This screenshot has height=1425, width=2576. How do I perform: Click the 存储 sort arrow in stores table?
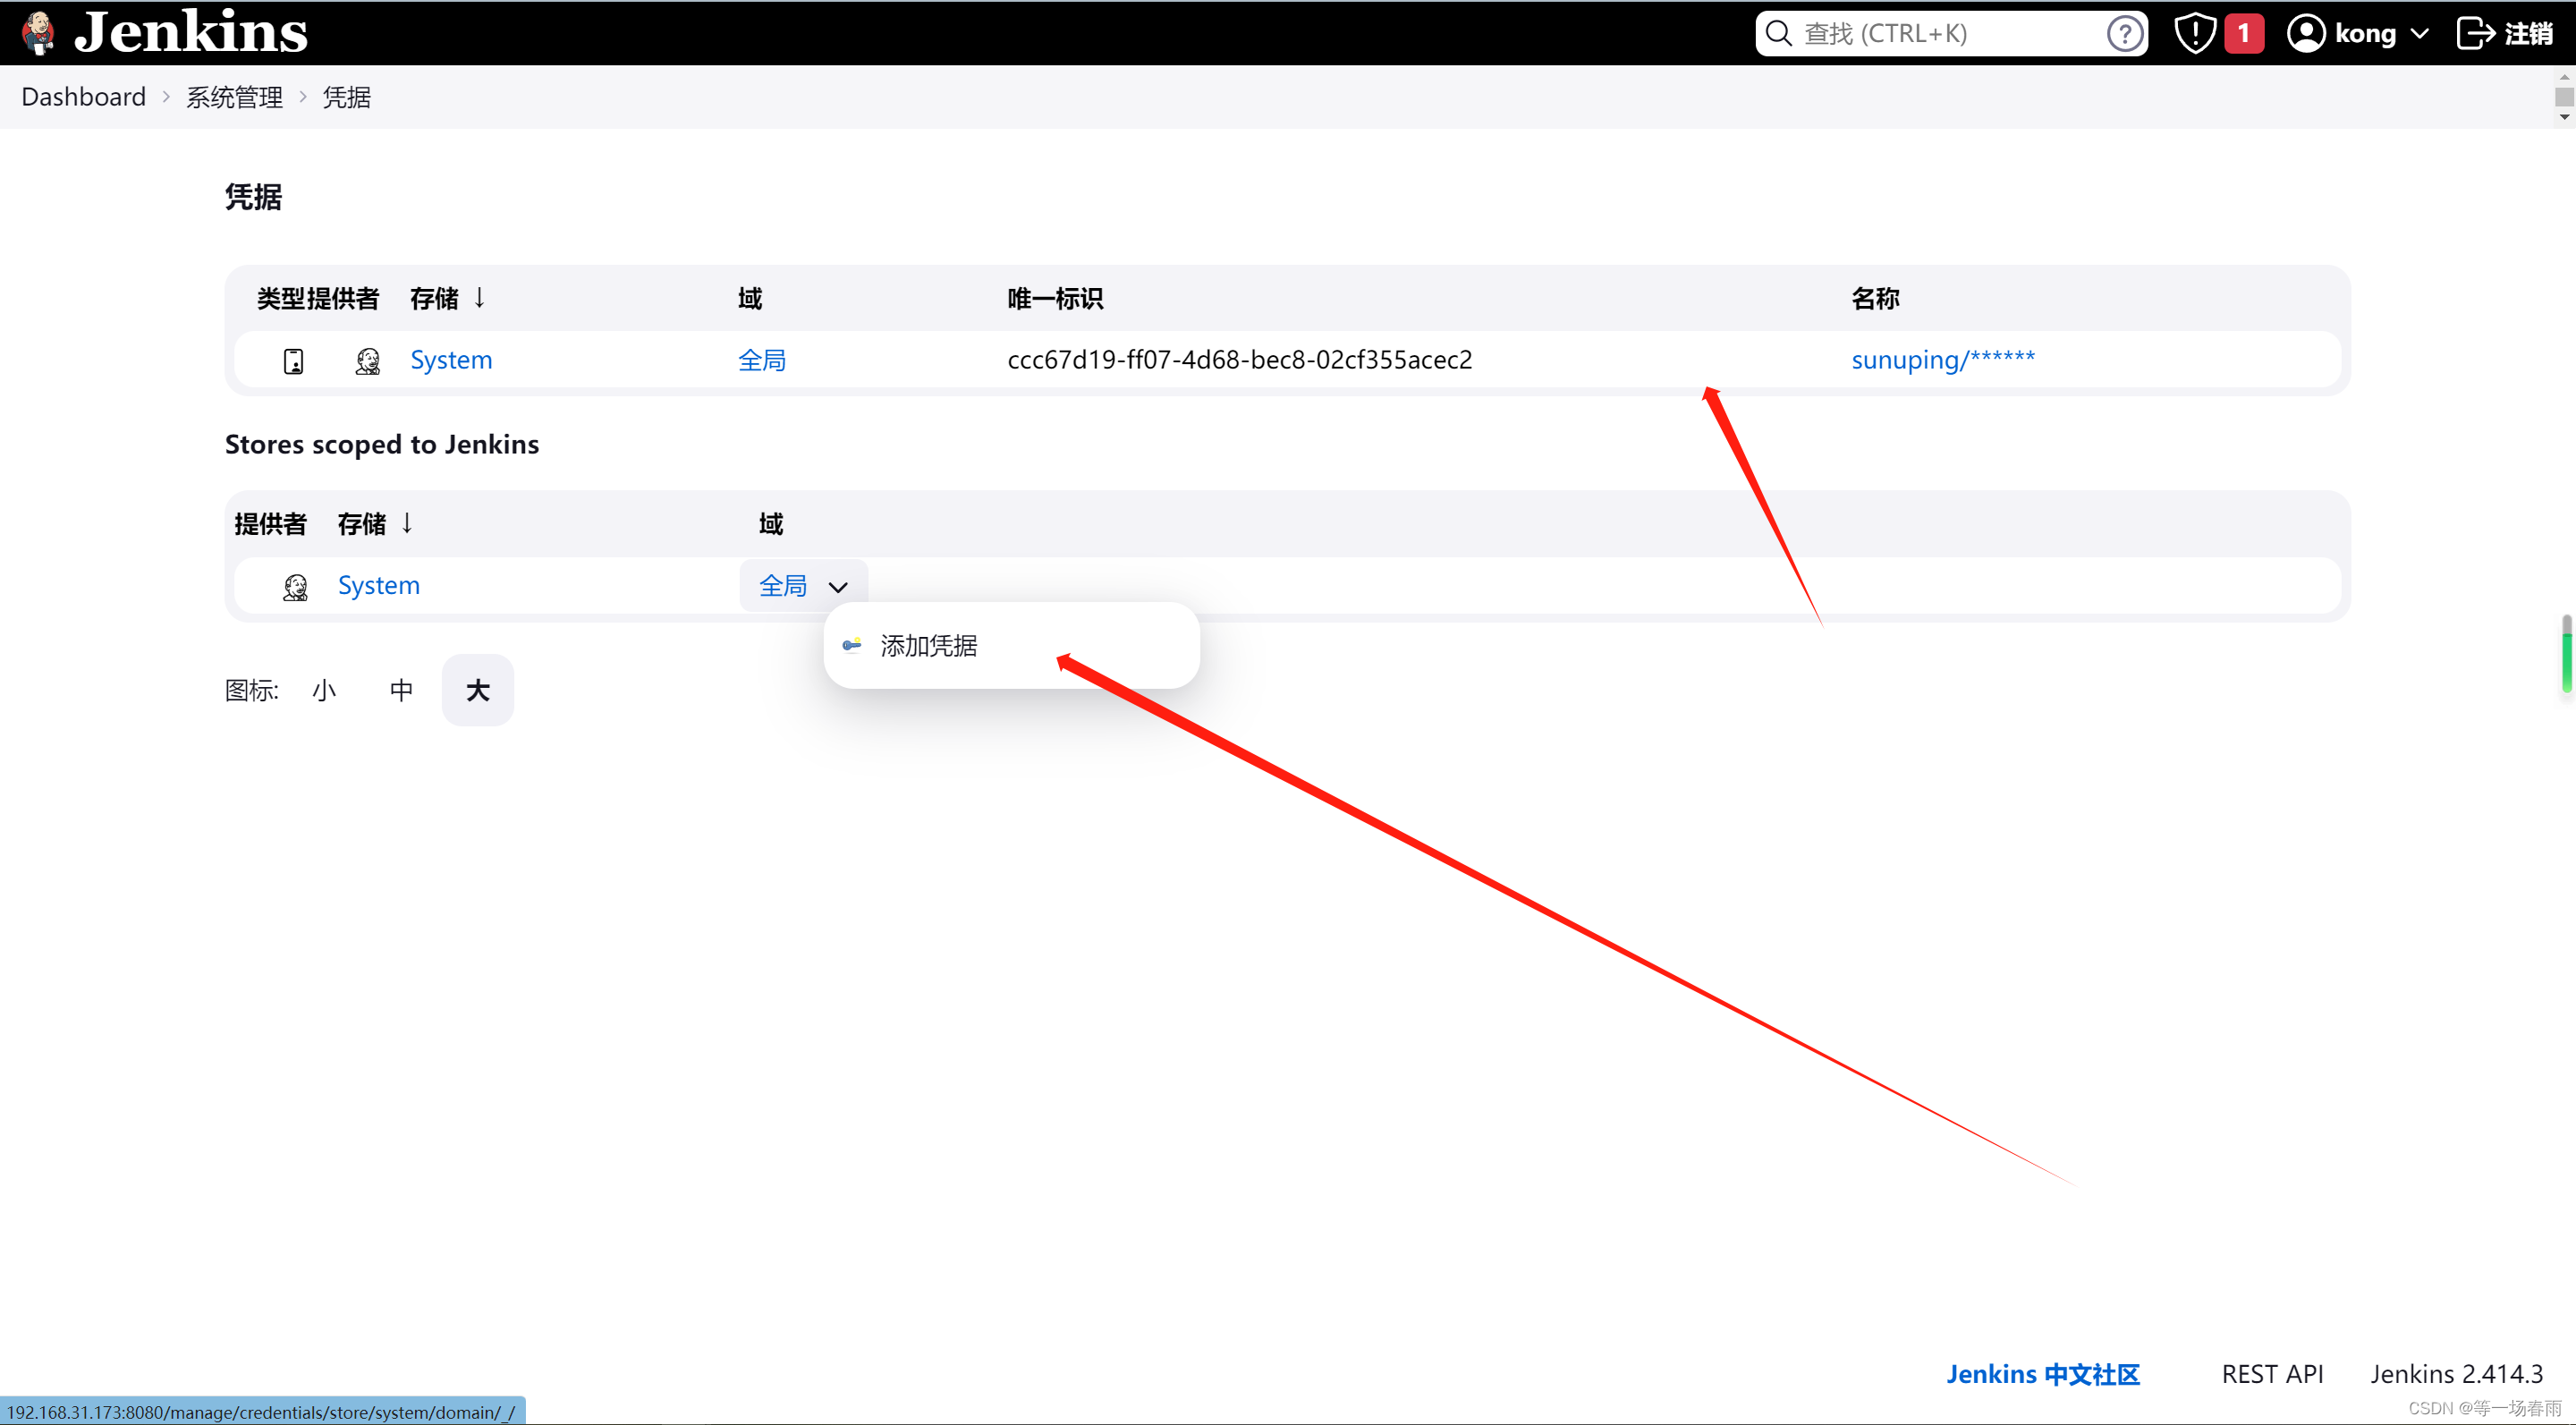(406, 522)
